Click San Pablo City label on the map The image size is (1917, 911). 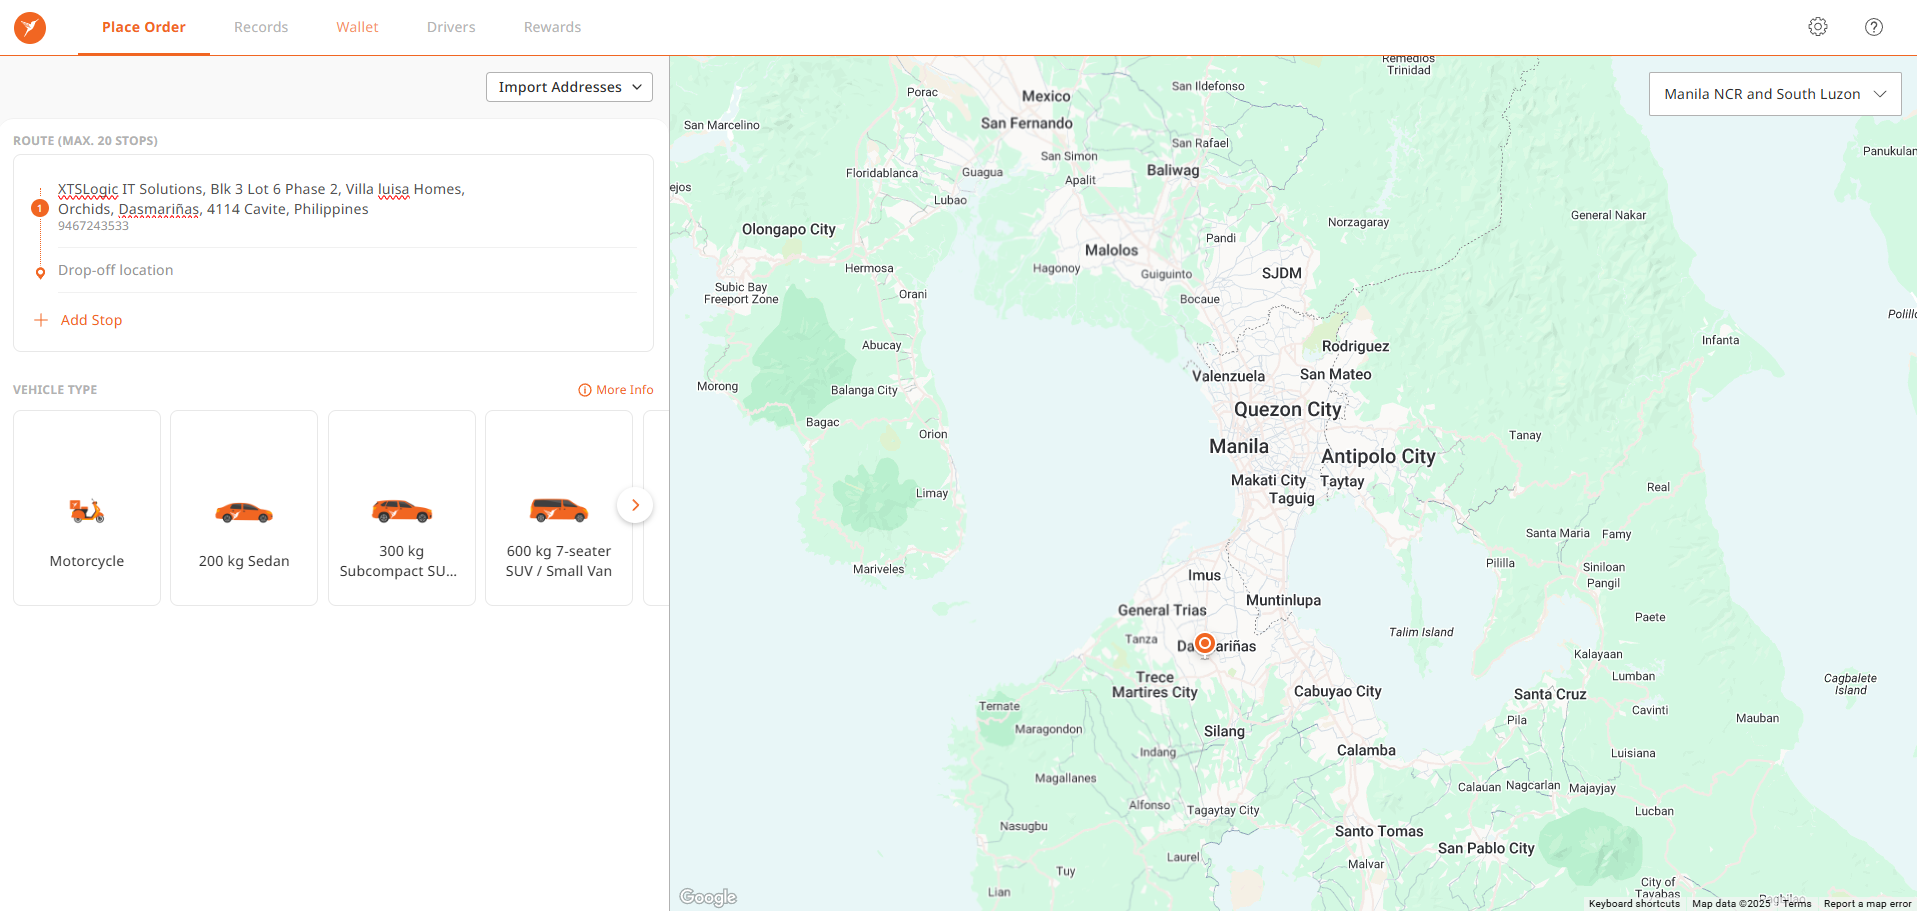(x=1486, y=848)
